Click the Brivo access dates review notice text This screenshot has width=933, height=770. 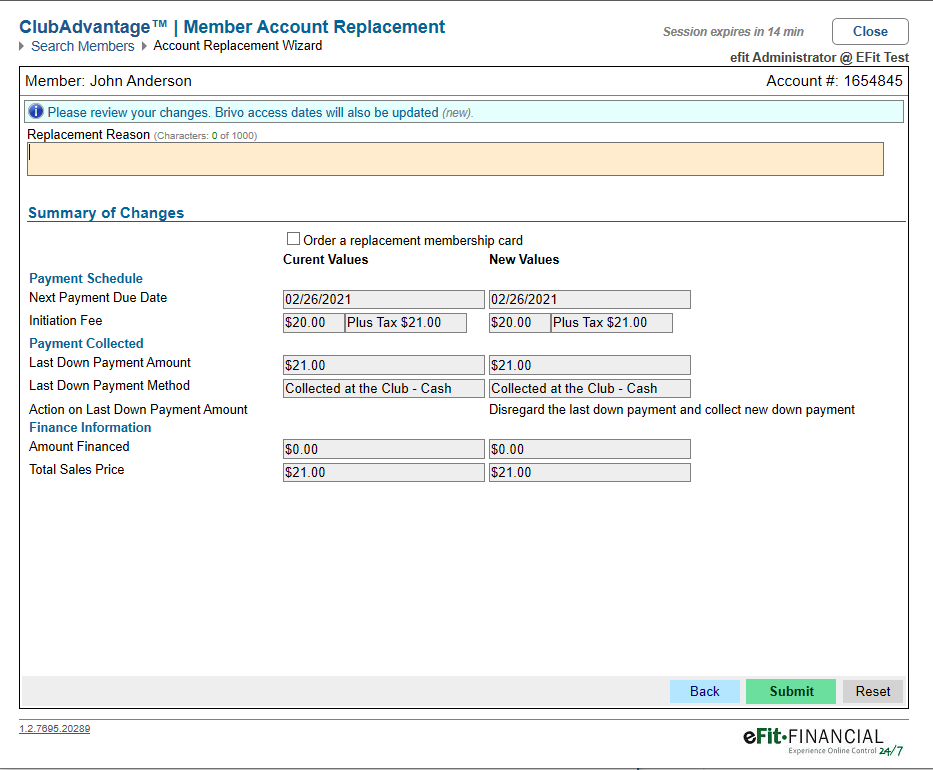click(x=260, y=112)
